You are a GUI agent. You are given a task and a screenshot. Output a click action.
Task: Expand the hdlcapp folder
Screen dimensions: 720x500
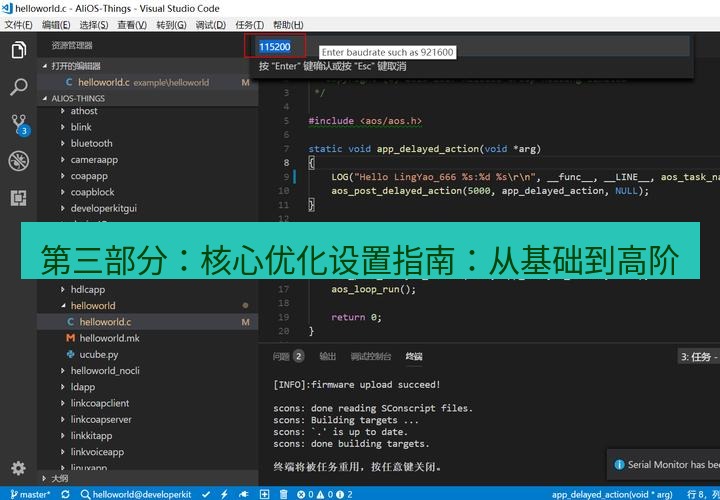pos(88,290)
